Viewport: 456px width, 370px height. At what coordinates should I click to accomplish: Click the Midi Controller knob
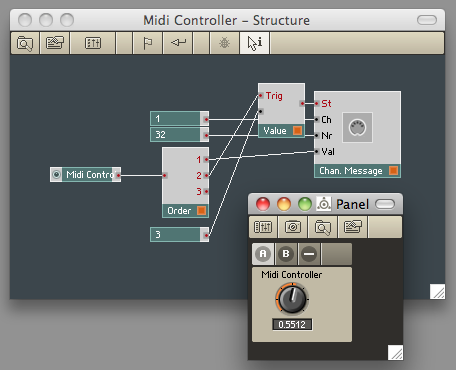(292, 299)
